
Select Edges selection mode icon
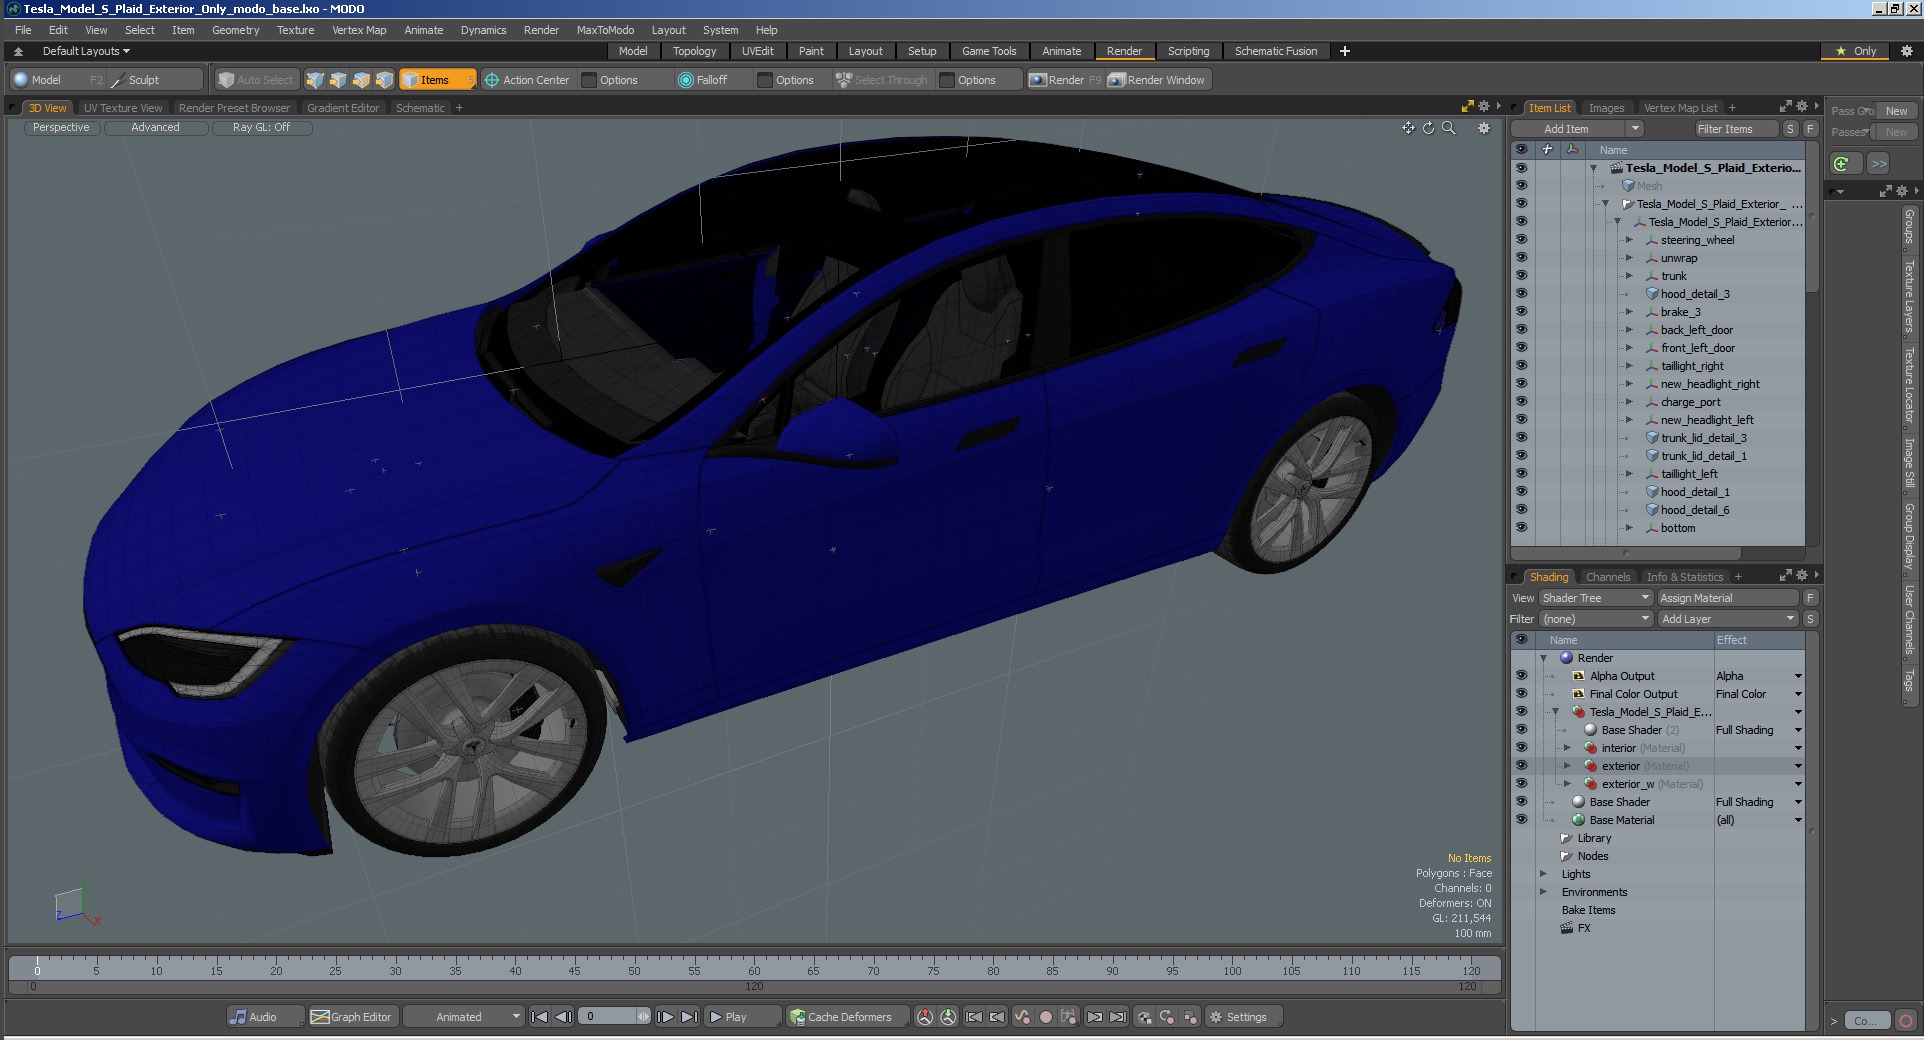coord(338,80)
